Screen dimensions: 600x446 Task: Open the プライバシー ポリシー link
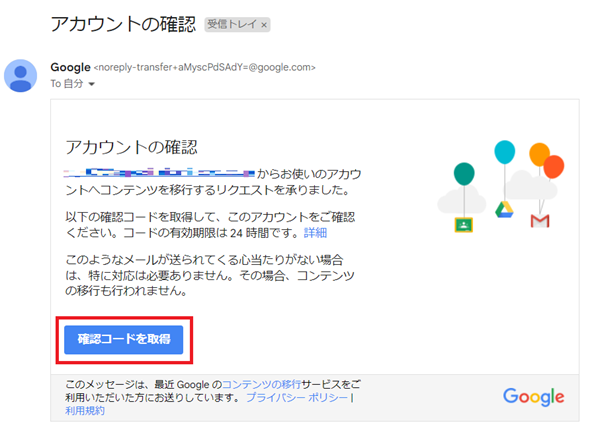pyautogui.click(x=297, y=397)
